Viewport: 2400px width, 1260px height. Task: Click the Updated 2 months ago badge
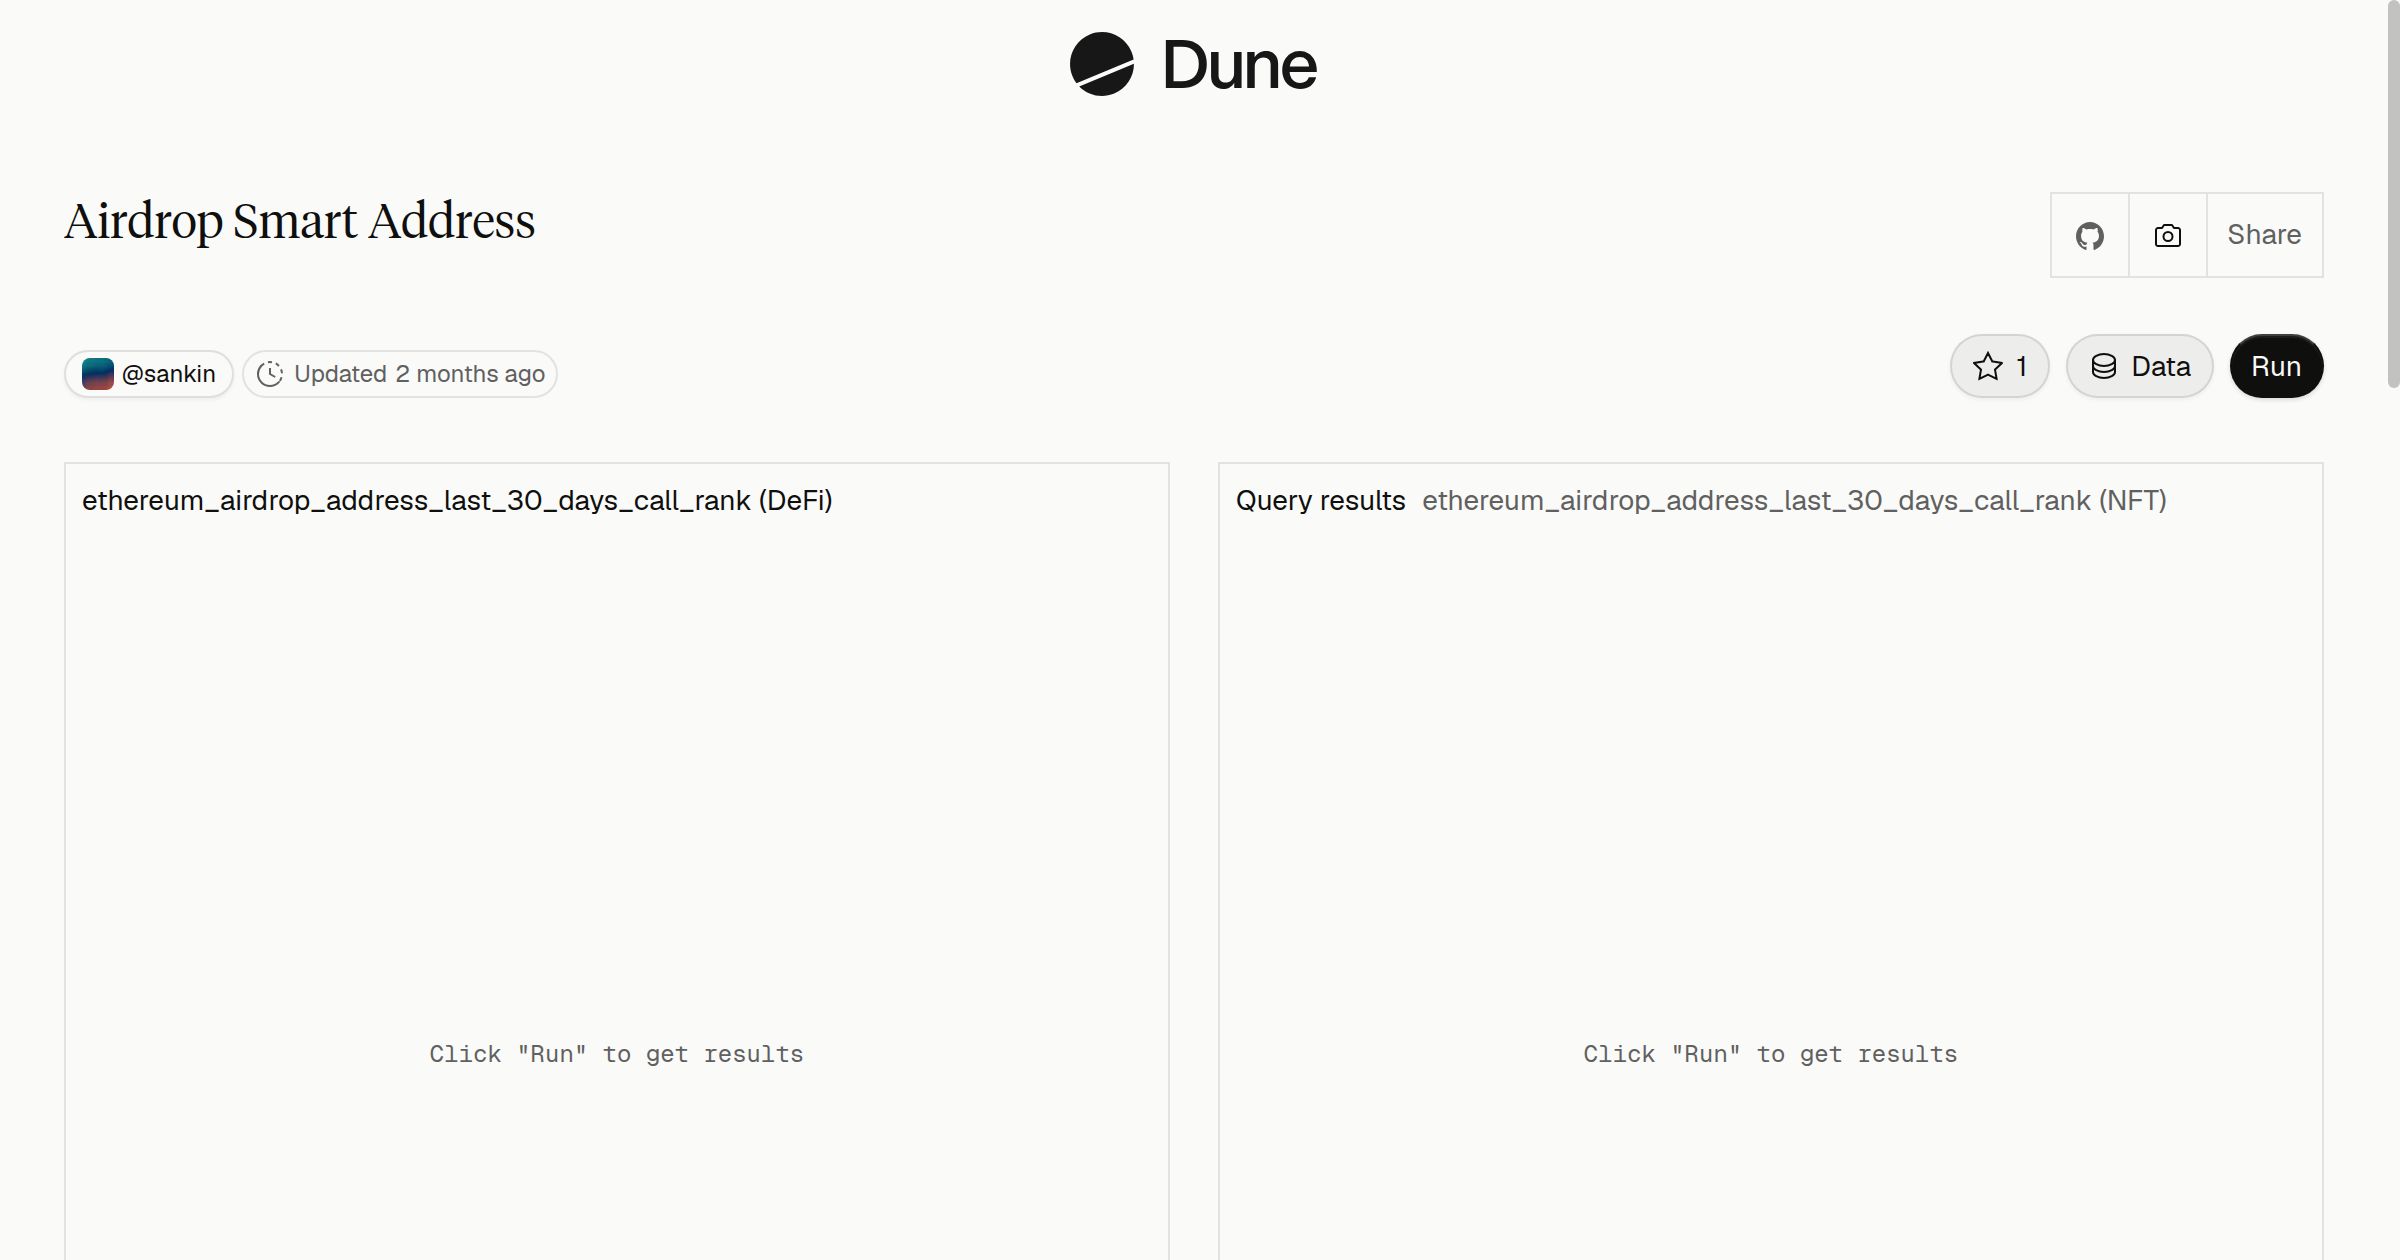[400, 374]
